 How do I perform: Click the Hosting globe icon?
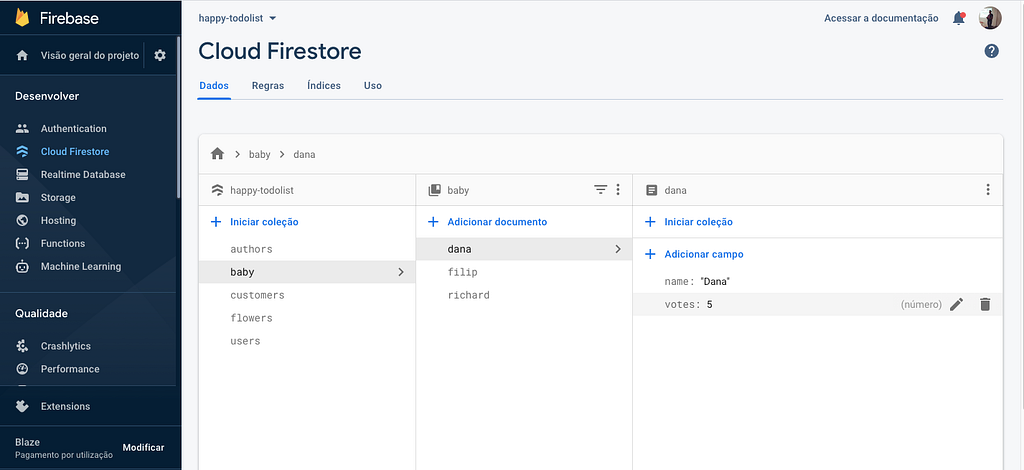[22, 221]
